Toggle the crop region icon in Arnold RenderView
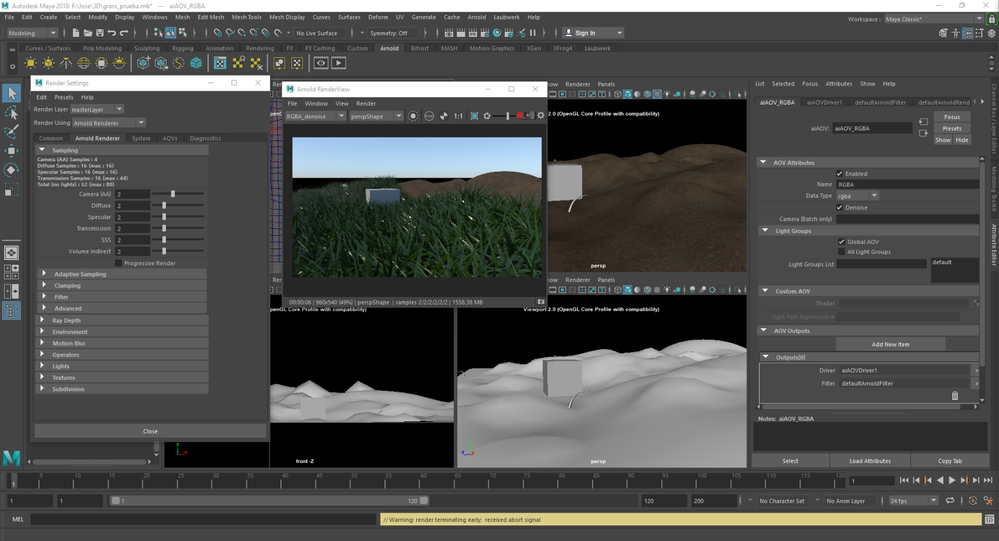The image size is (999, 541). [474, 116]
